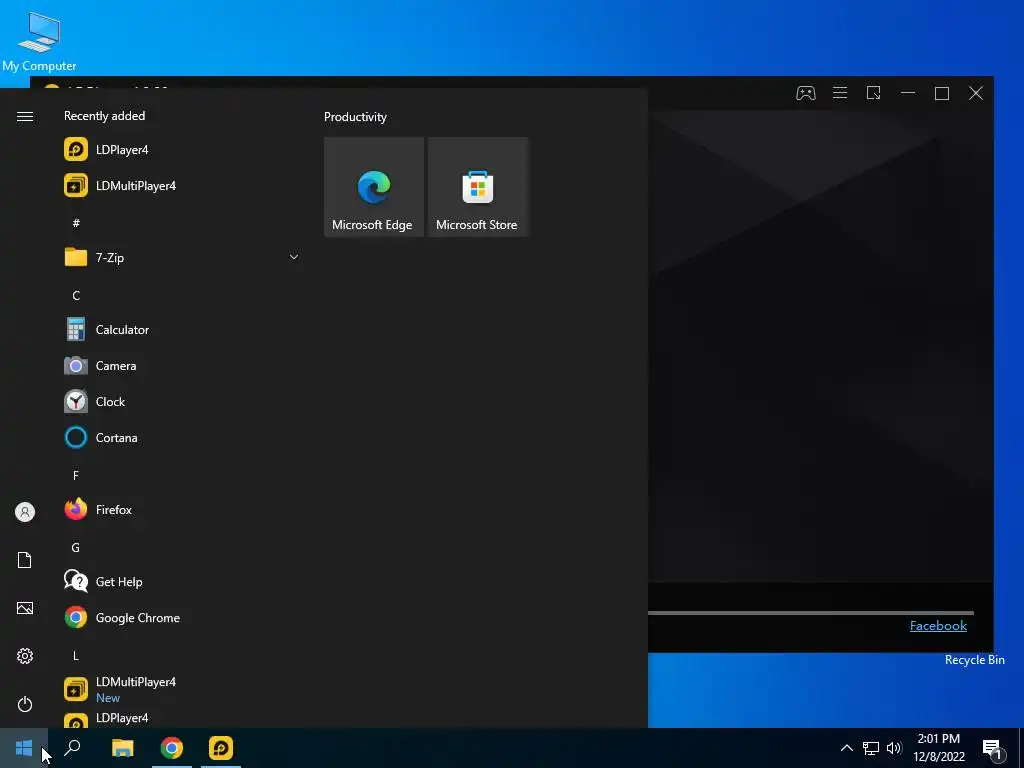The width and height of the screenshot is (1024, 768).
Task: Close the LDPlayer window
Action: click(976, 93)
